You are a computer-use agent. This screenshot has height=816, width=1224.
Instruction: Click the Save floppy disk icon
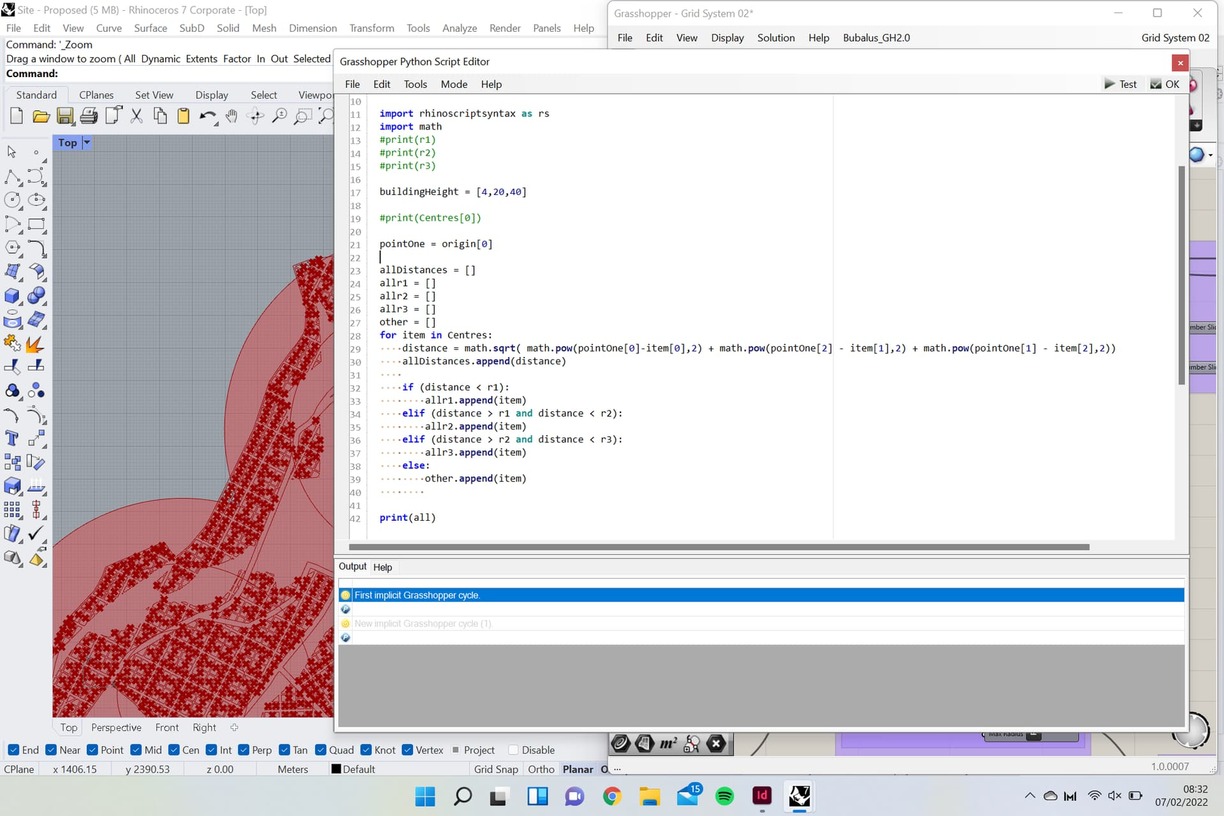point(65,116)
